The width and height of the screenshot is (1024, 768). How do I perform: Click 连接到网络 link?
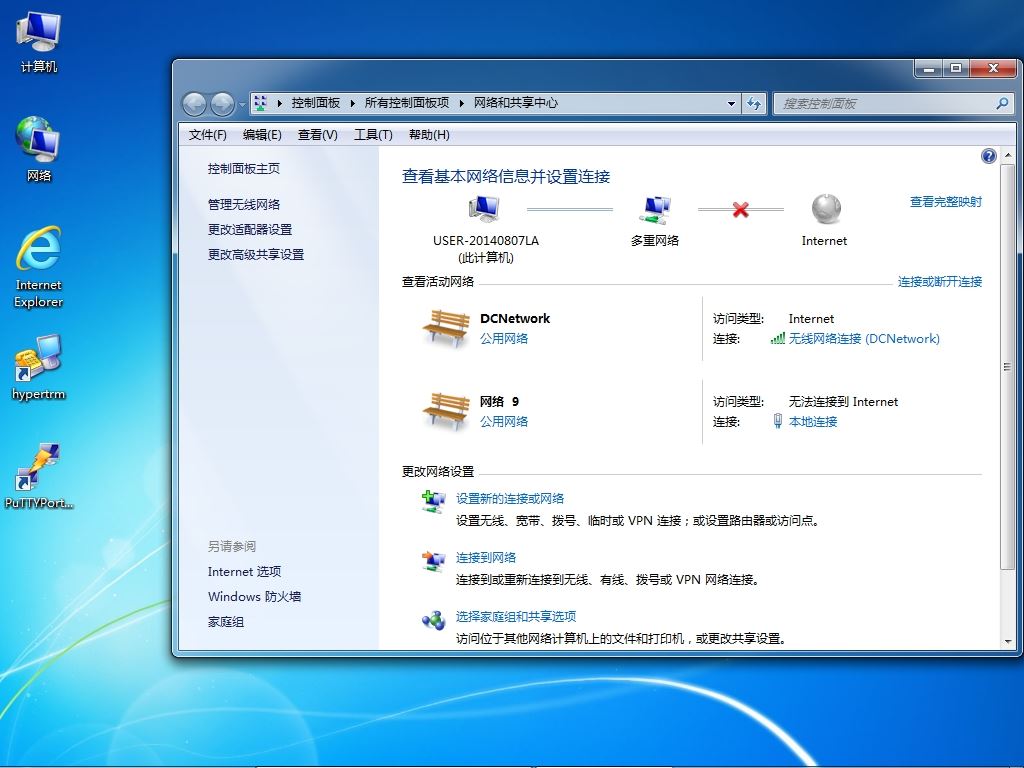pos(485,557)
